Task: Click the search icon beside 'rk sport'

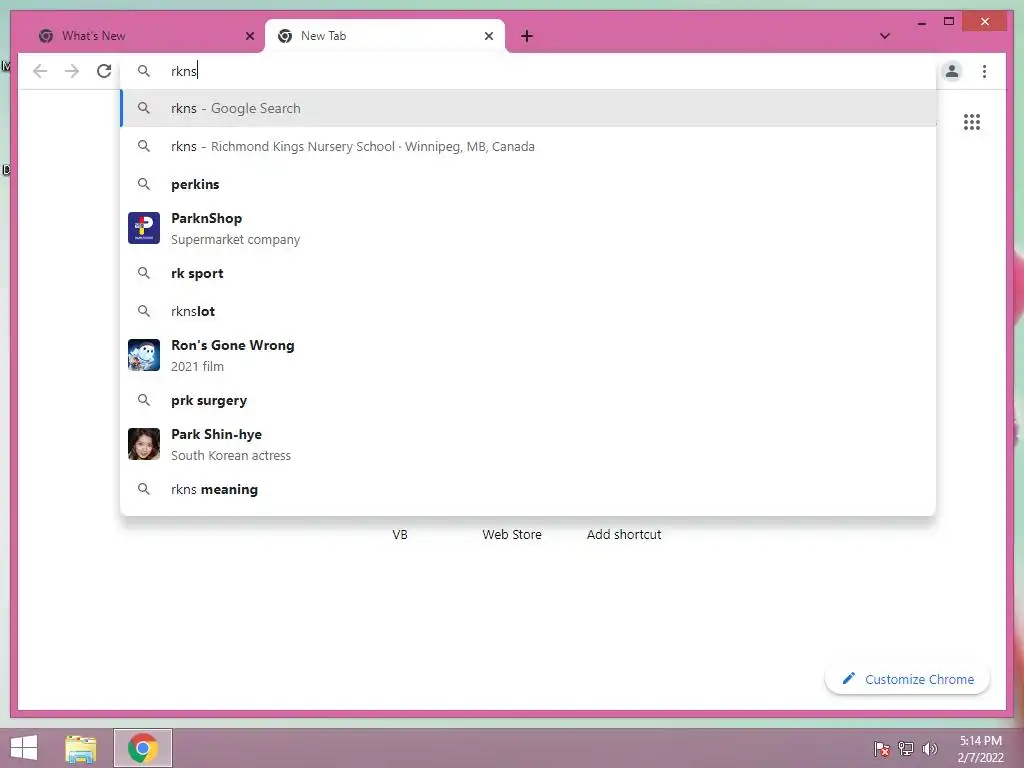Action: point(144,273)
